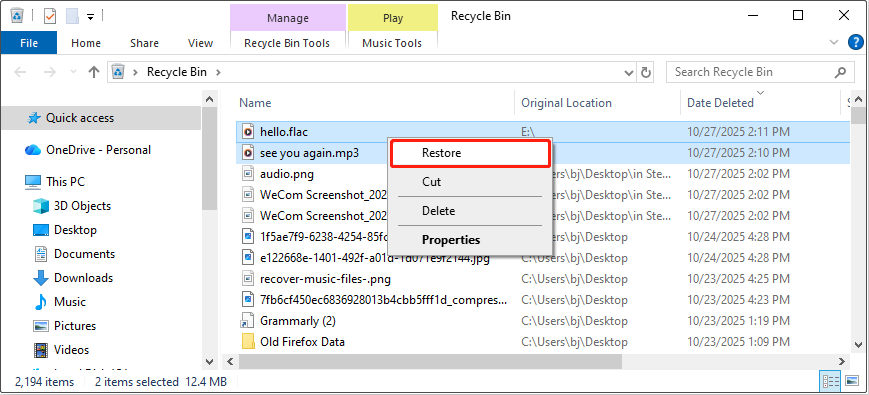869x395 pixels.
Task: Choose Restore from the context menu
Action: [x=470, y=152]
